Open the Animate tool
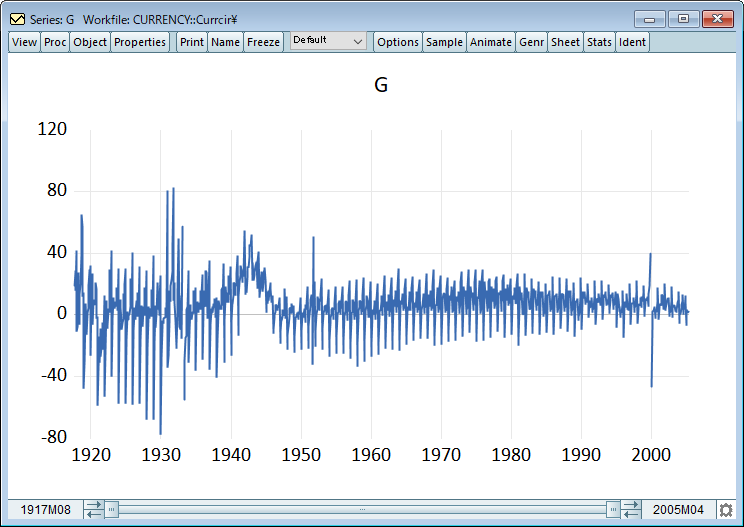 [x=491, y=42]
